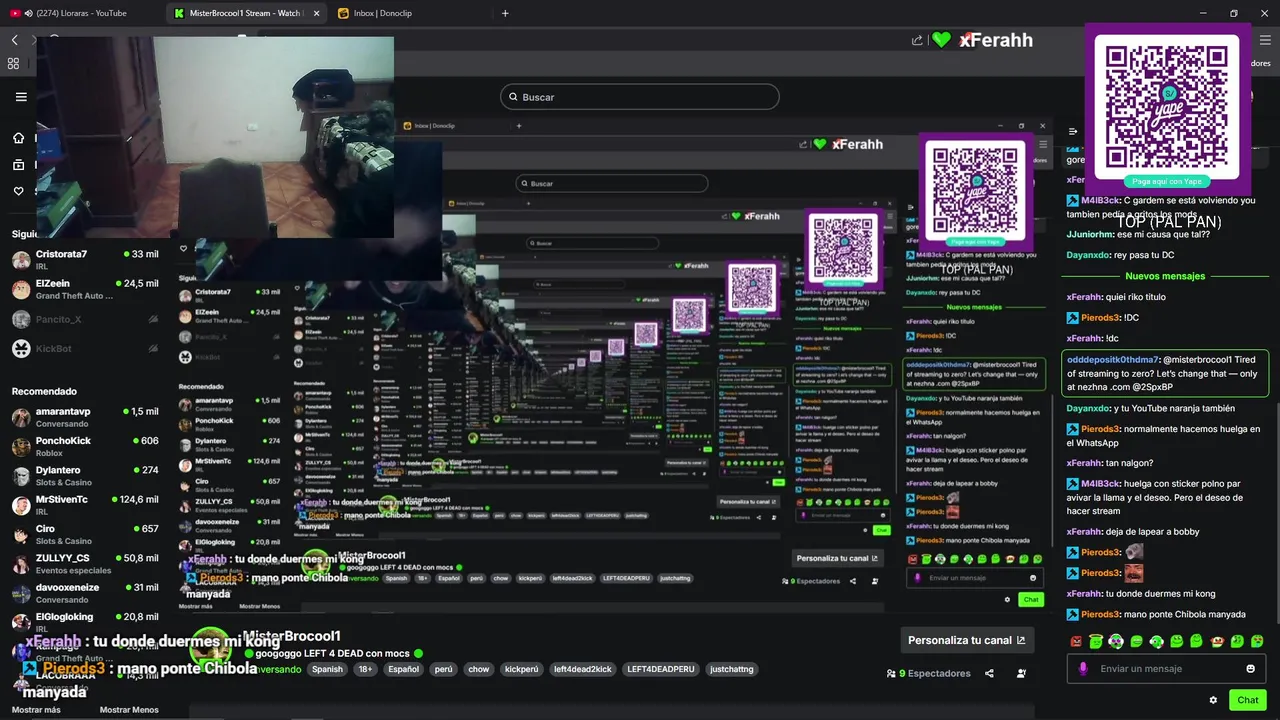Open ElGlogloking recommended channel
The height and width of the screenshot is (720, 1280).
(85, 622)
